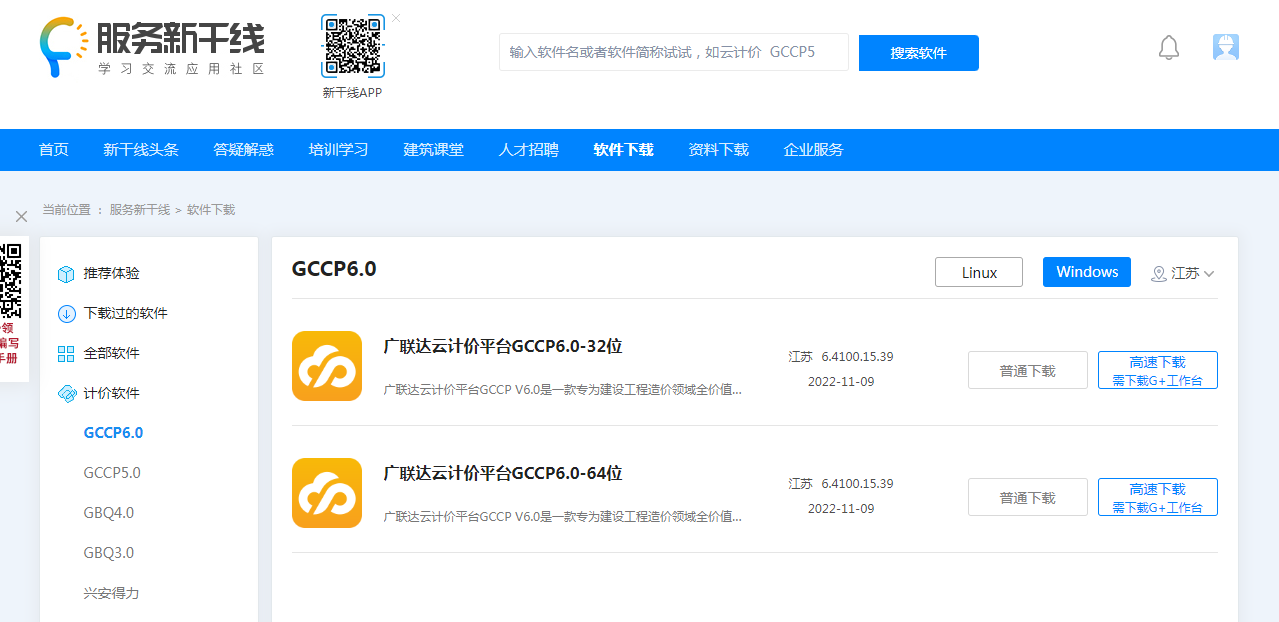Click the grid icon beside 全部软件
Screen dimensions: 1279x622
[x=66, y=354]
